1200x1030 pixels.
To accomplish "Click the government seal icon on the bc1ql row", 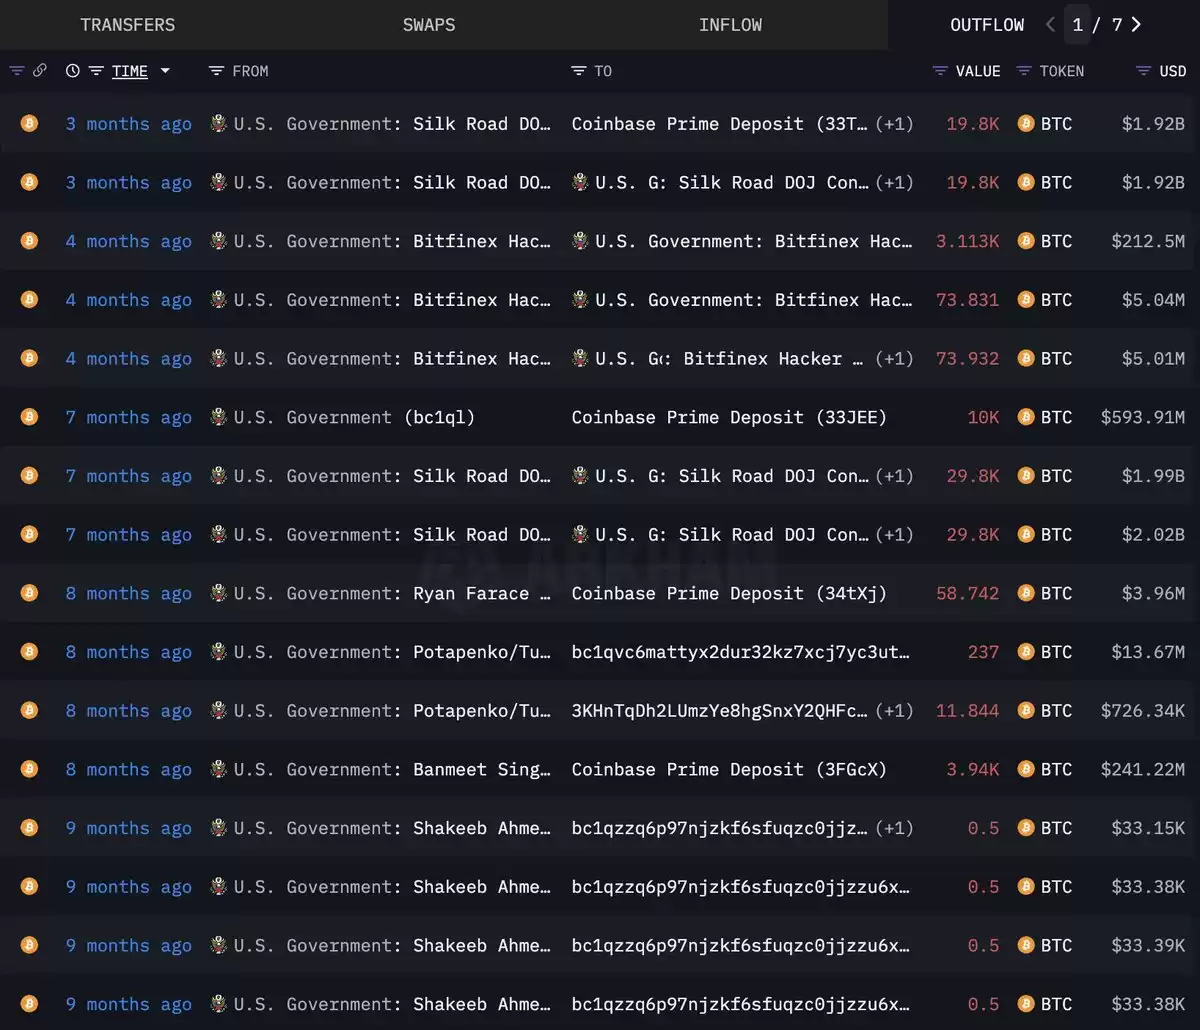I will tap(219, 417).
